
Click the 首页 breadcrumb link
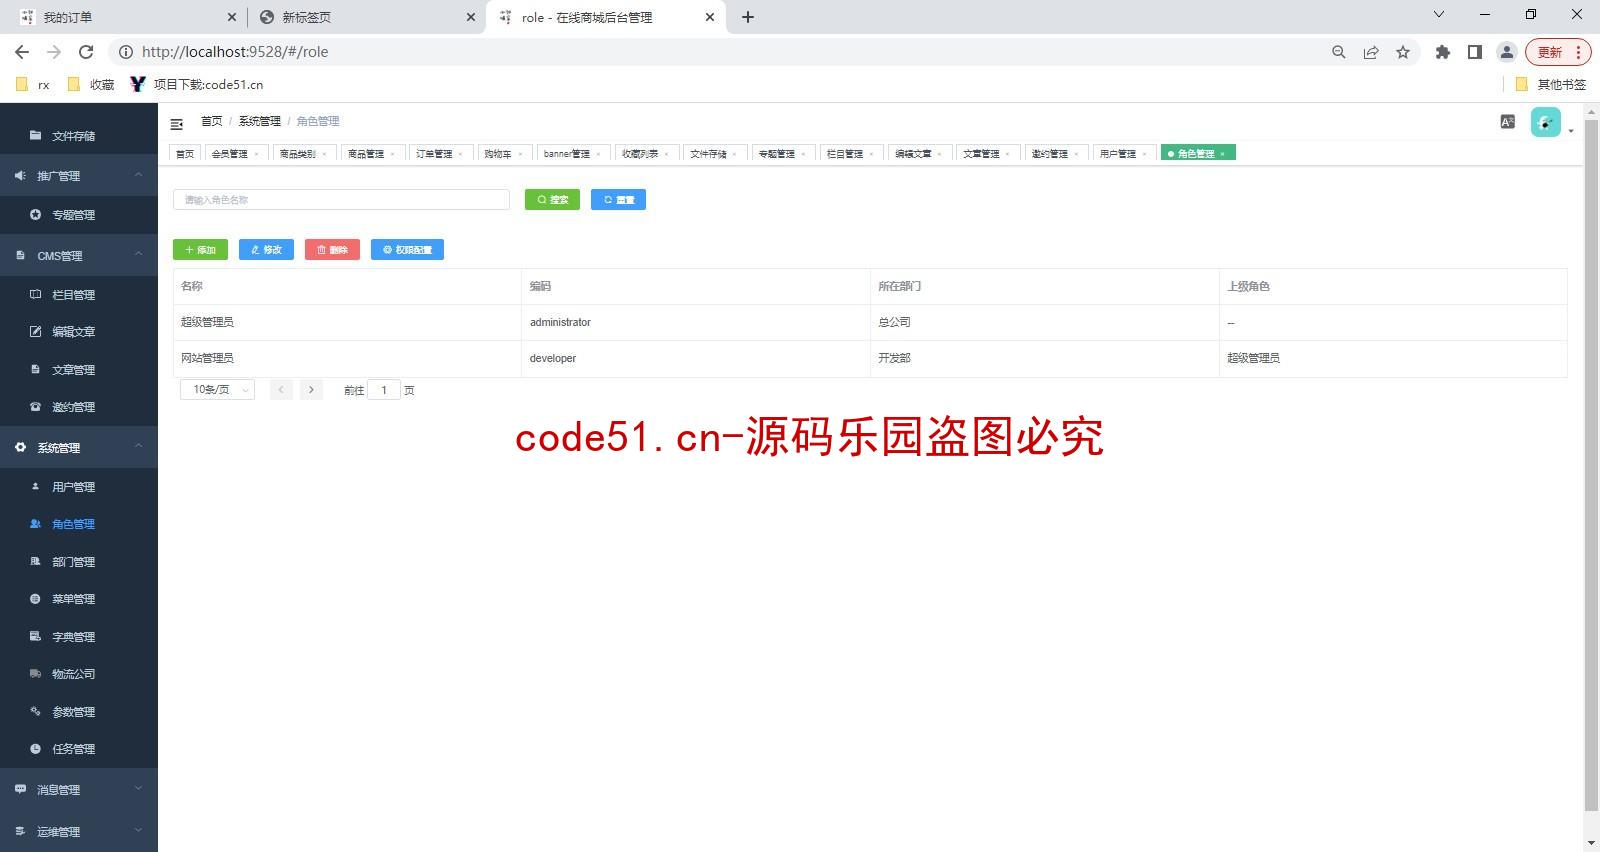pos(211,121)
